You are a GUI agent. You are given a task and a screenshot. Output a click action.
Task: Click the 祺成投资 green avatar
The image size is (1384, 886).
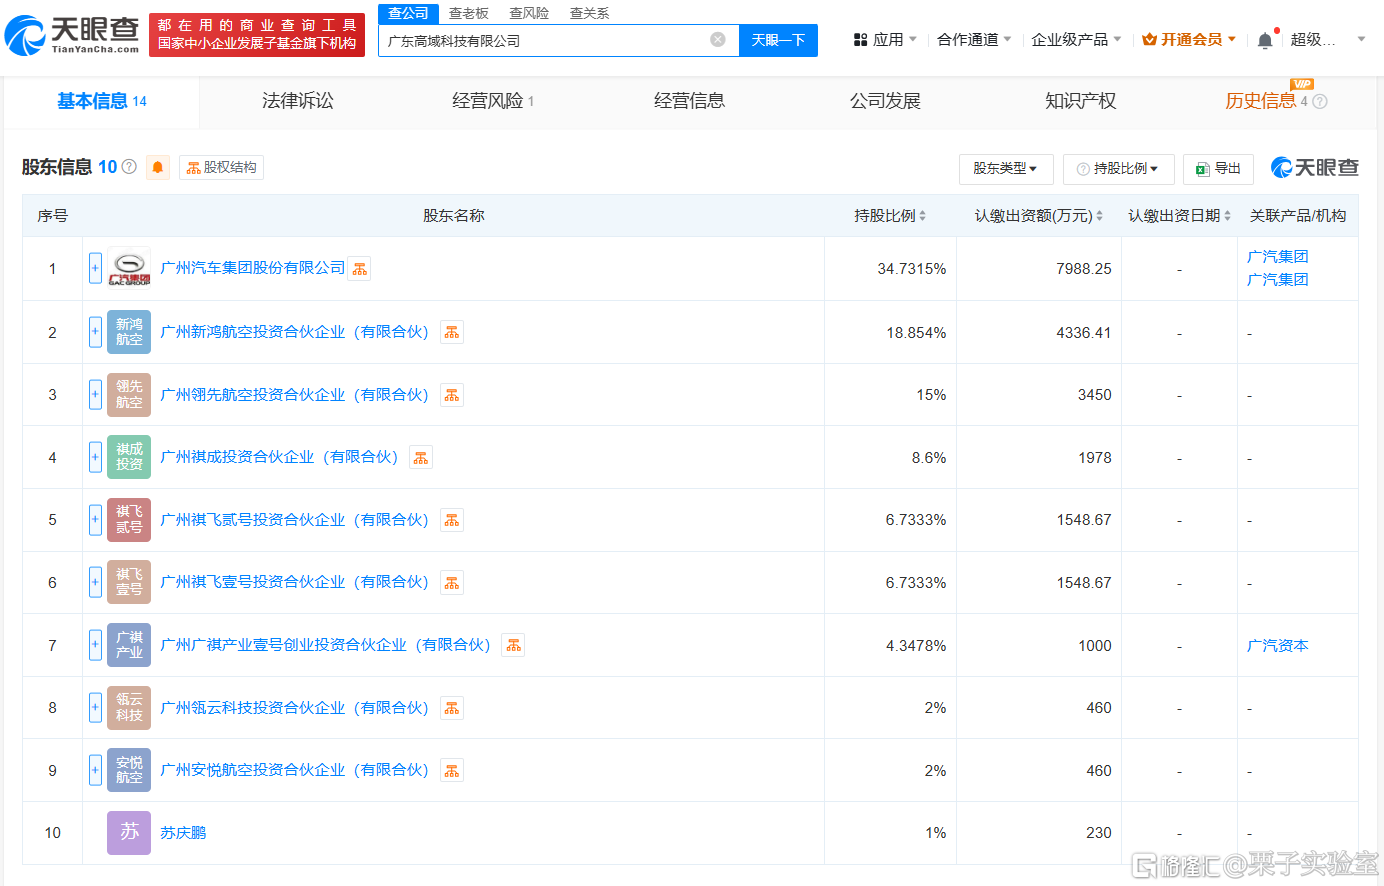pos(129,457)
